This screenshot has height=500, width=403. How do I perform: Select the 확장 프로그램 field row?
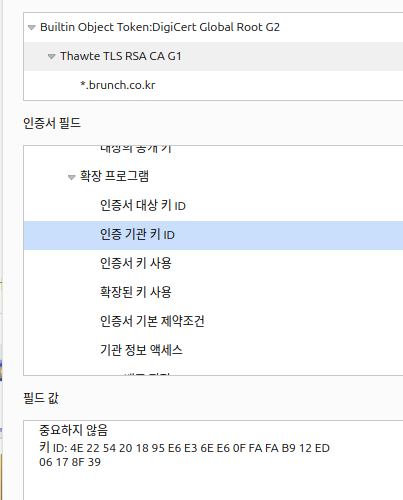tap(213, 177)
